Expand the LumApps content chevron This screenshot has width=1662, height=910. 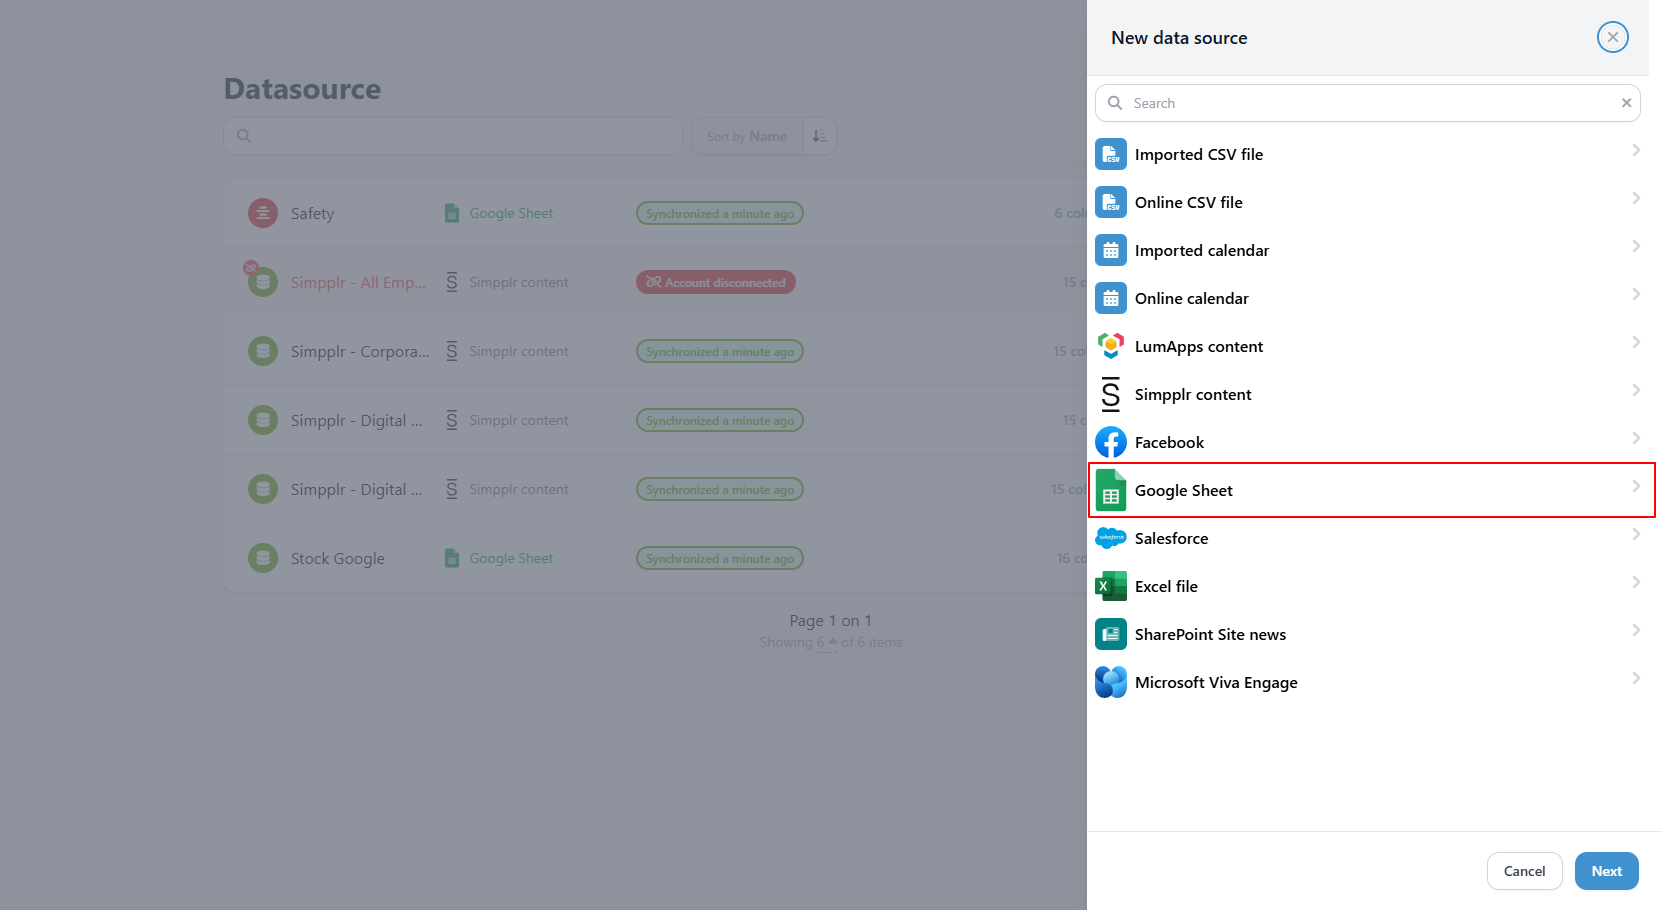pos(1636,342)
